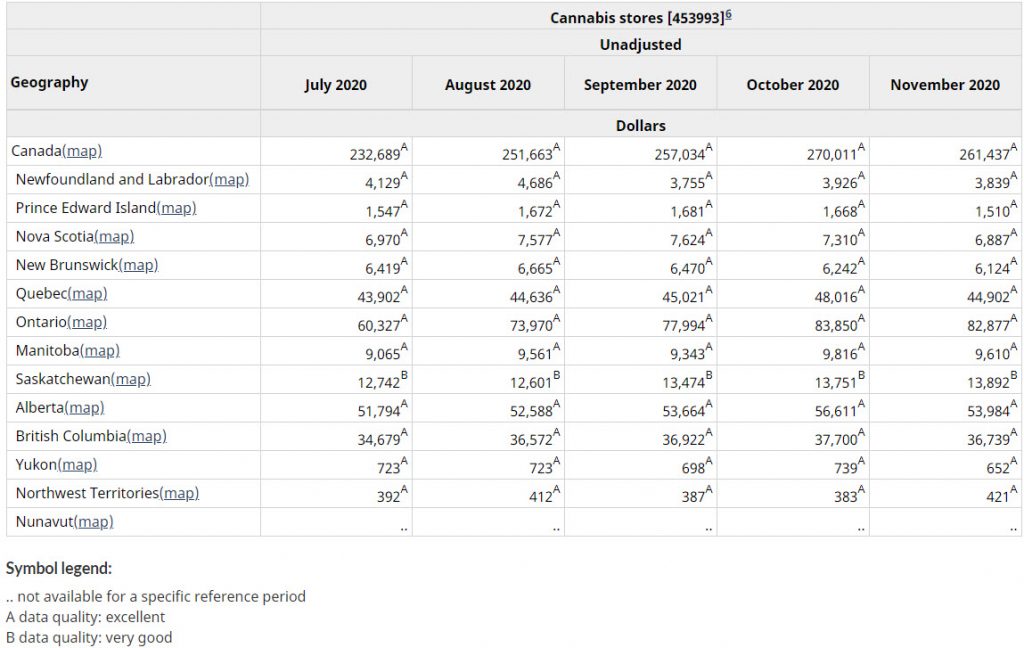
Task: Select the July 2020 column header
Action: [336, 85]
